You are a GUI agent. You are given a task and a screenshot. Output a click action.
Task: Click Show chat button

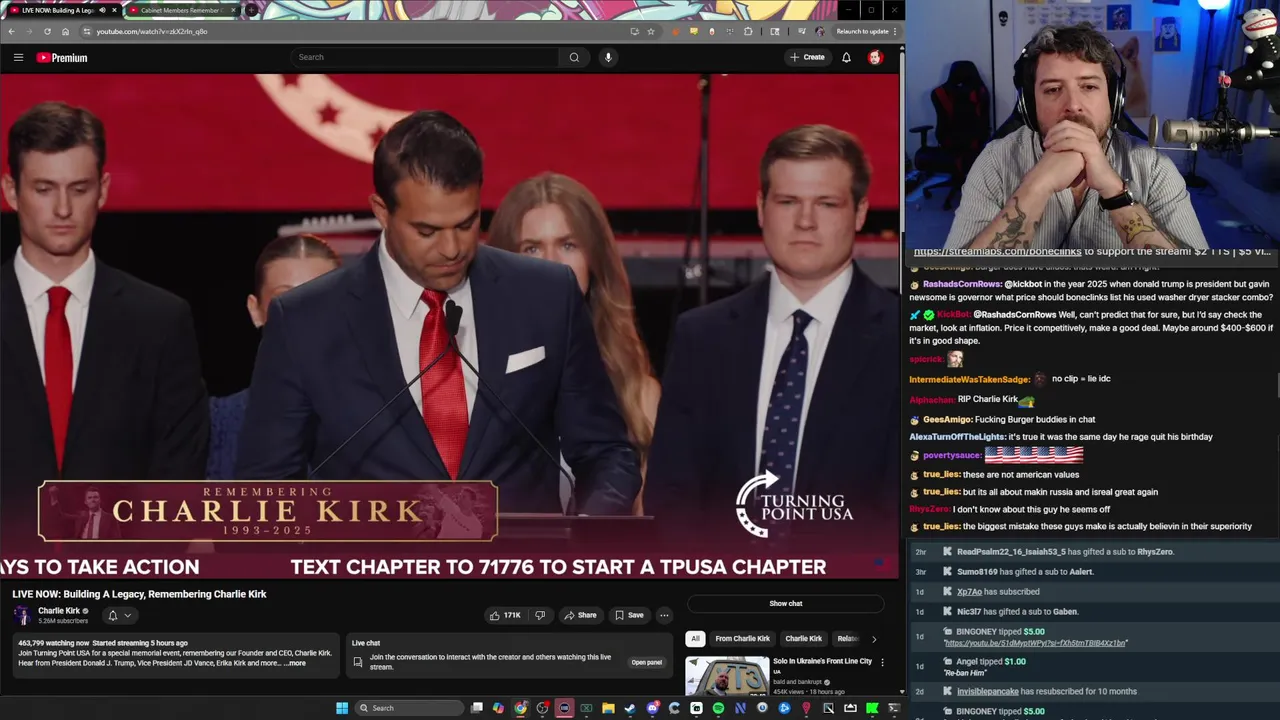[786, 603]
